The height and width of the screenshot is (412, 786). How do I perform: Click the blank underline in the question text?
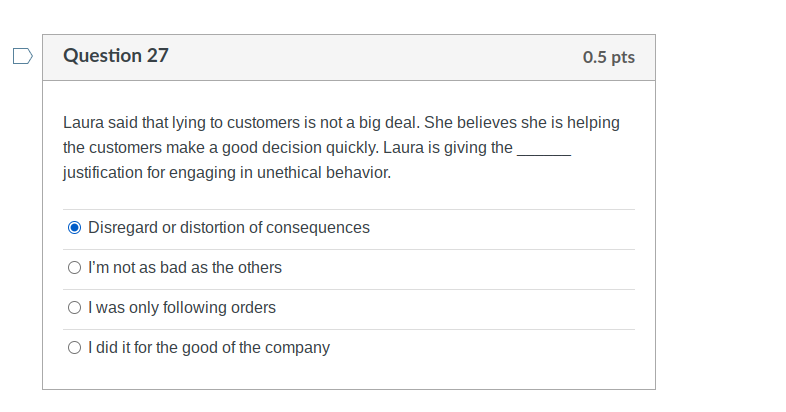pyautogui.click(x=544, y=154)
